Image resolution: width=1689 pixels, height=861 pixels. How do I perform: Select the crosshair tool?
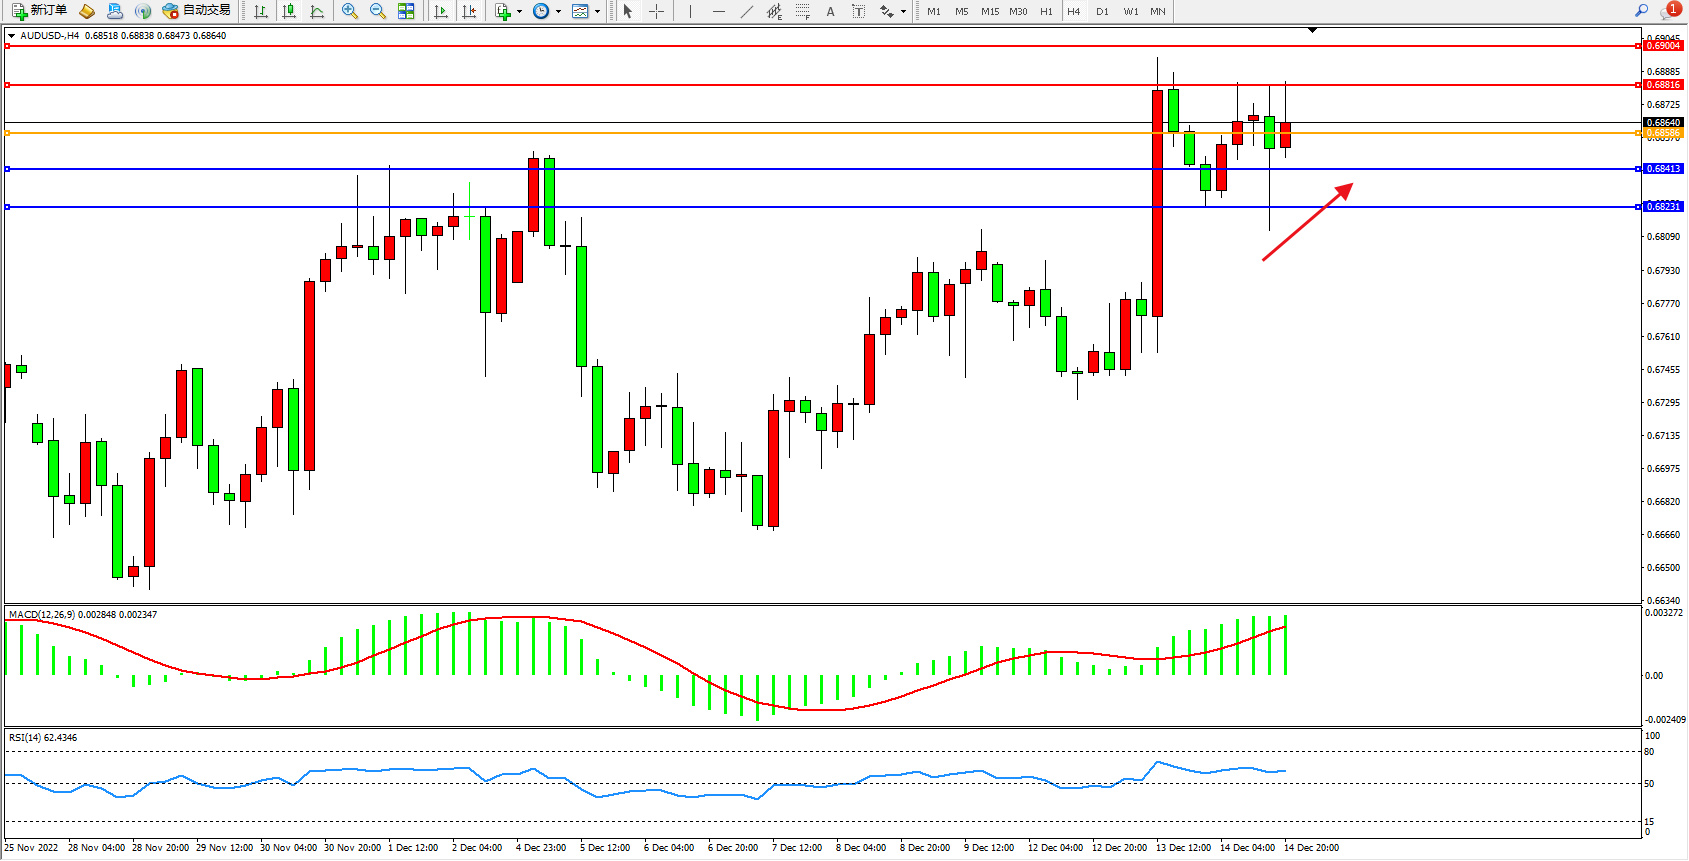coord(656,11)
